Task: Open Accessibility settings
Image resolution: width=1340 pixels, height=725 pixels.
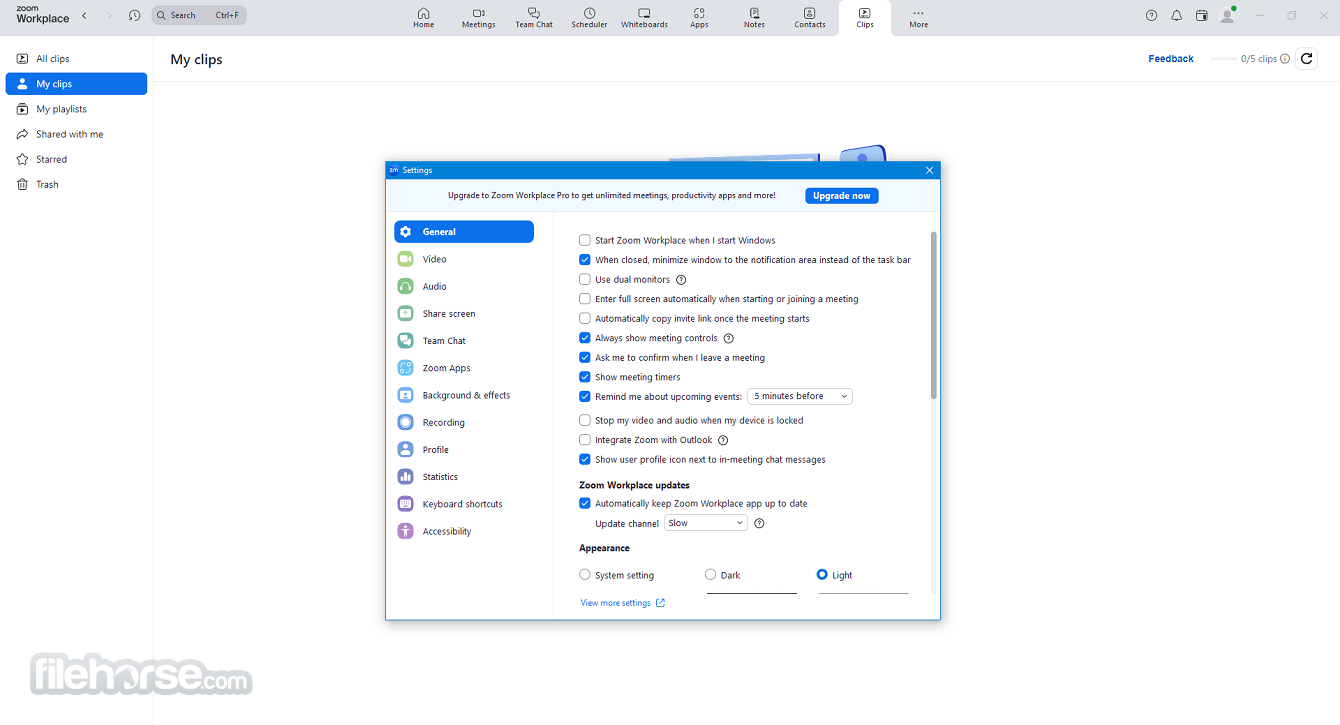Action: coord(464,531)
